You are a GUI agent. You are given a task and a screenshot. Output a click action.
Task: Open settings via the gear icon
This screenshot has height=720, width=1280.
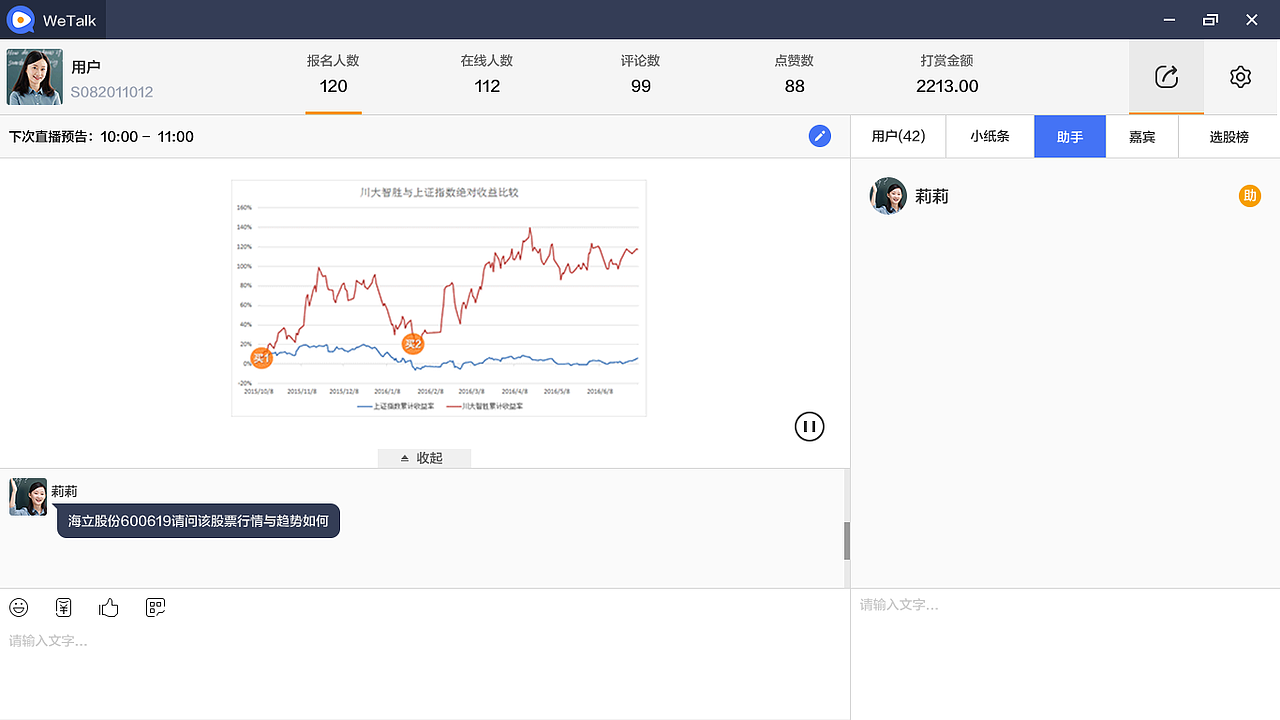(x=1240, y=76)
